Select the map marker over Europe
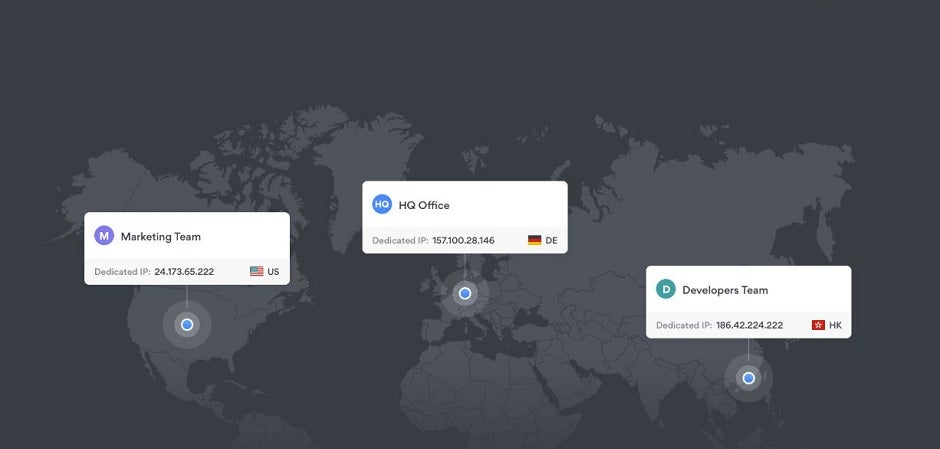This screenshot has width=940, height=449. pyautogui.click(x=465, y=293)
